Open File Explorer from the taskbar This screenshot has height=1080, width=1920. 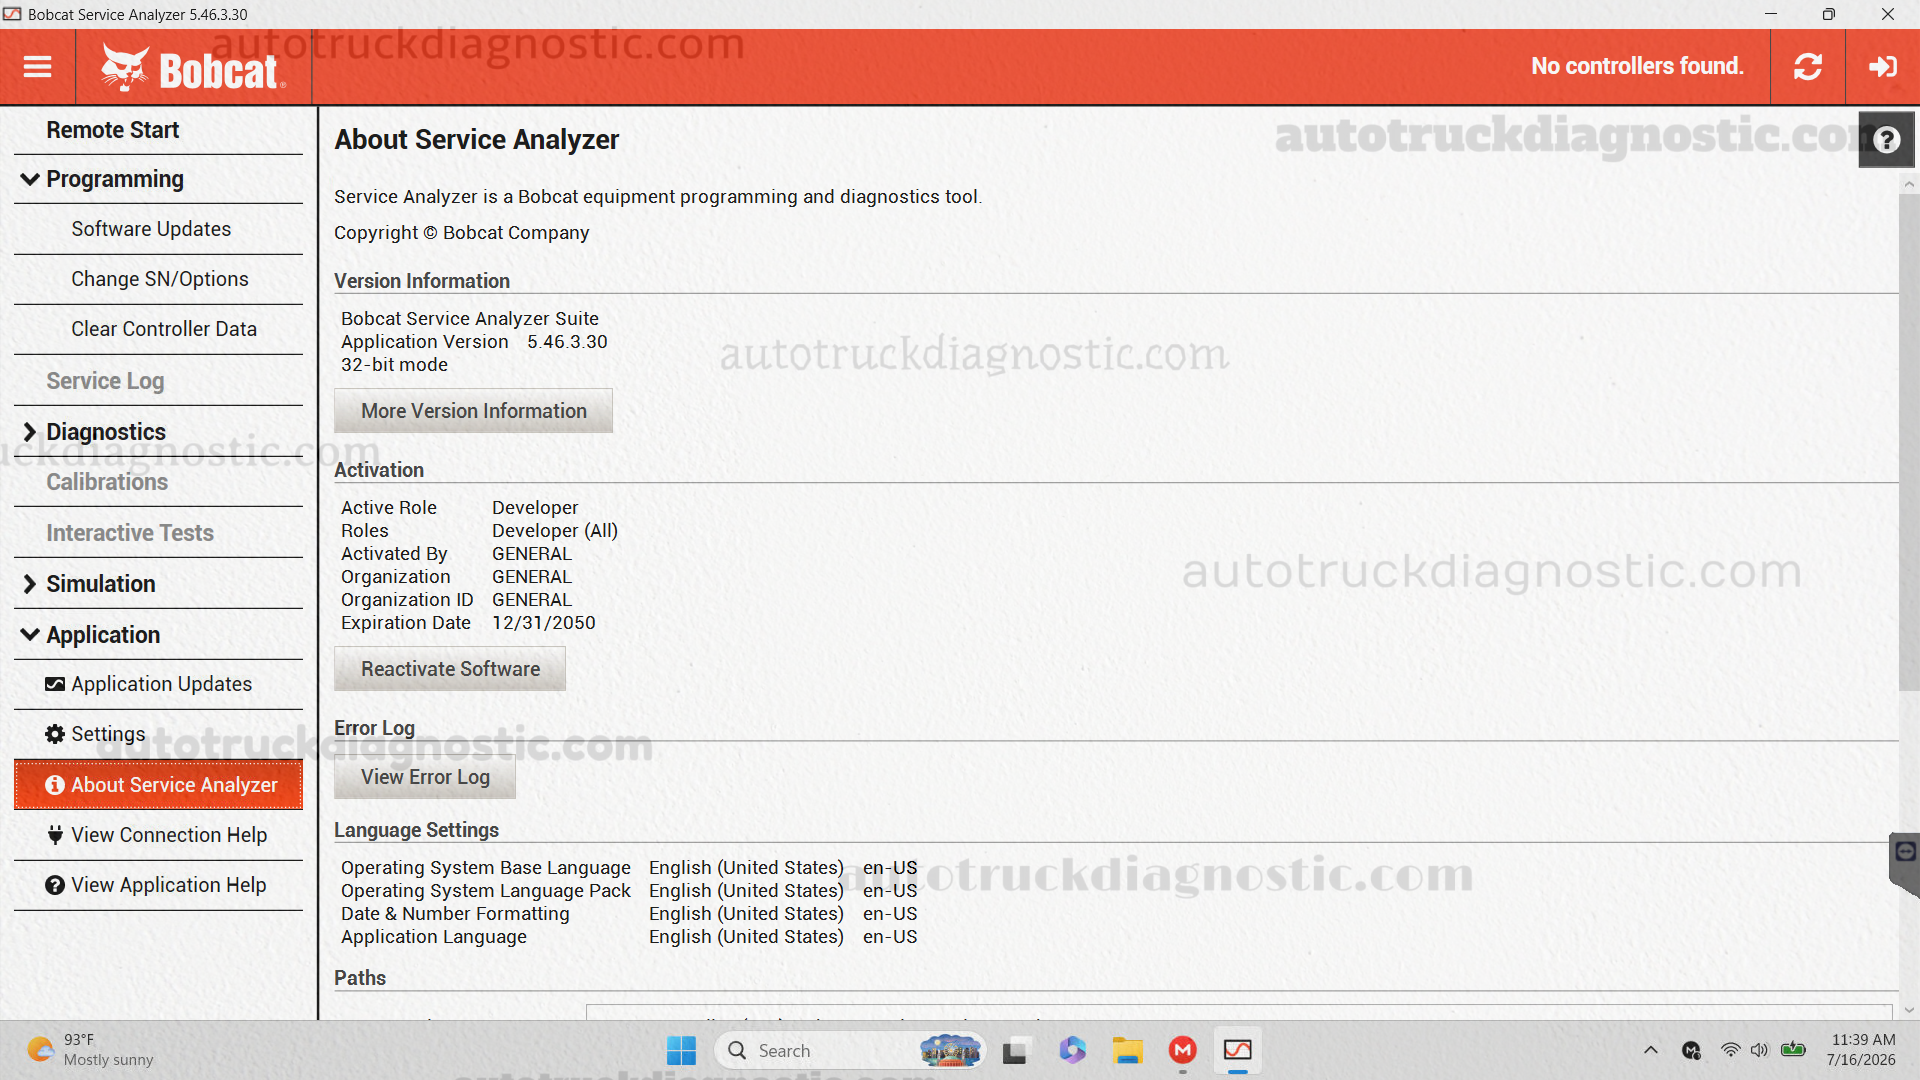1127,1050
